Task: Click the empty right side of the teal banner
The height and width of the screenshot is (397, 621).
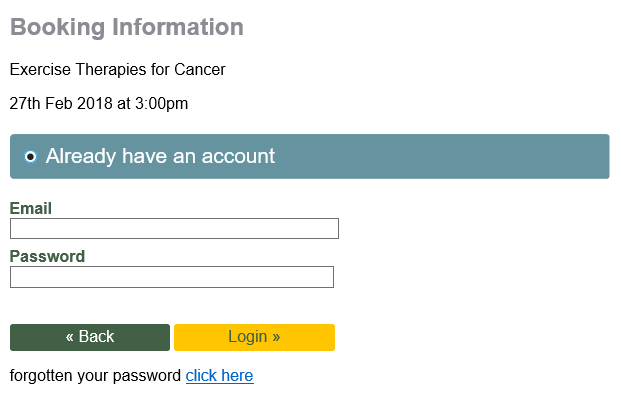Action: tap(442, 157)
